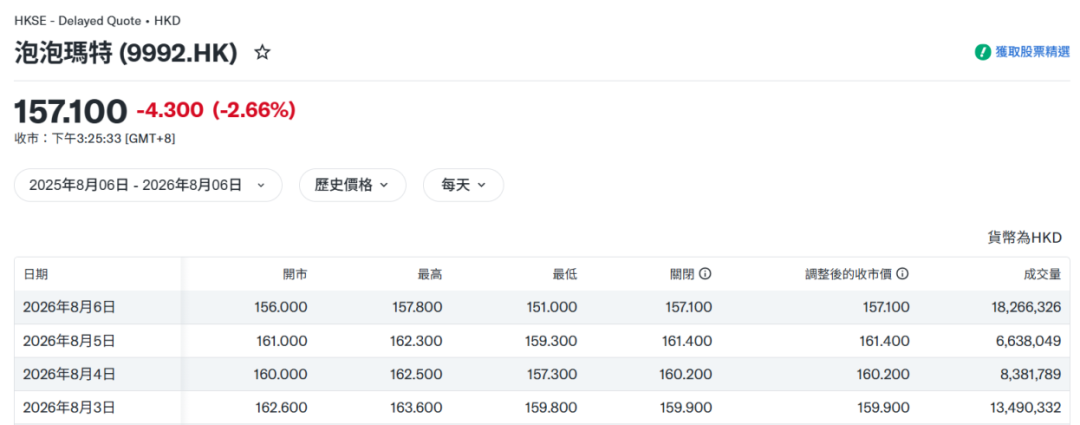Select volume 8,381,789

click(1028, 374)
